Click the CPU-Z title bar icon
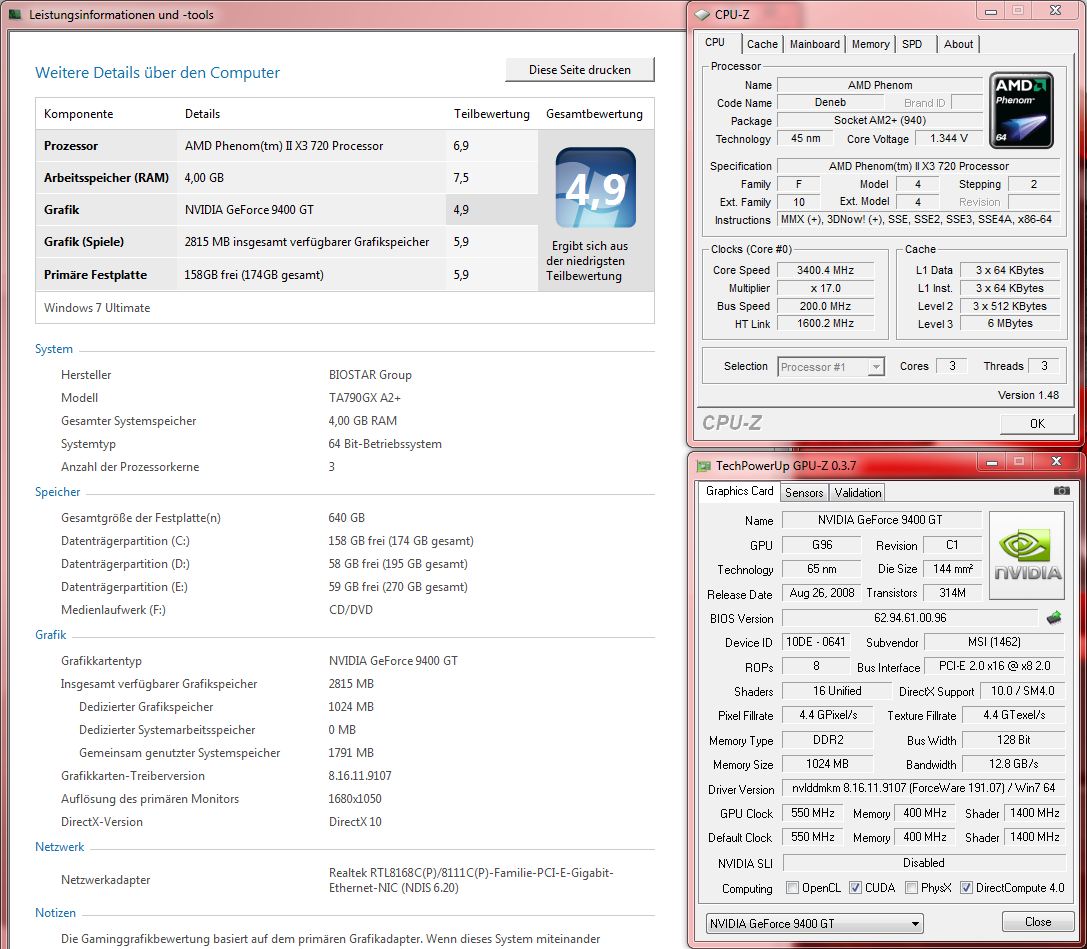The height and width of the screenshot is (949, 1087). [x=702, y=14]
